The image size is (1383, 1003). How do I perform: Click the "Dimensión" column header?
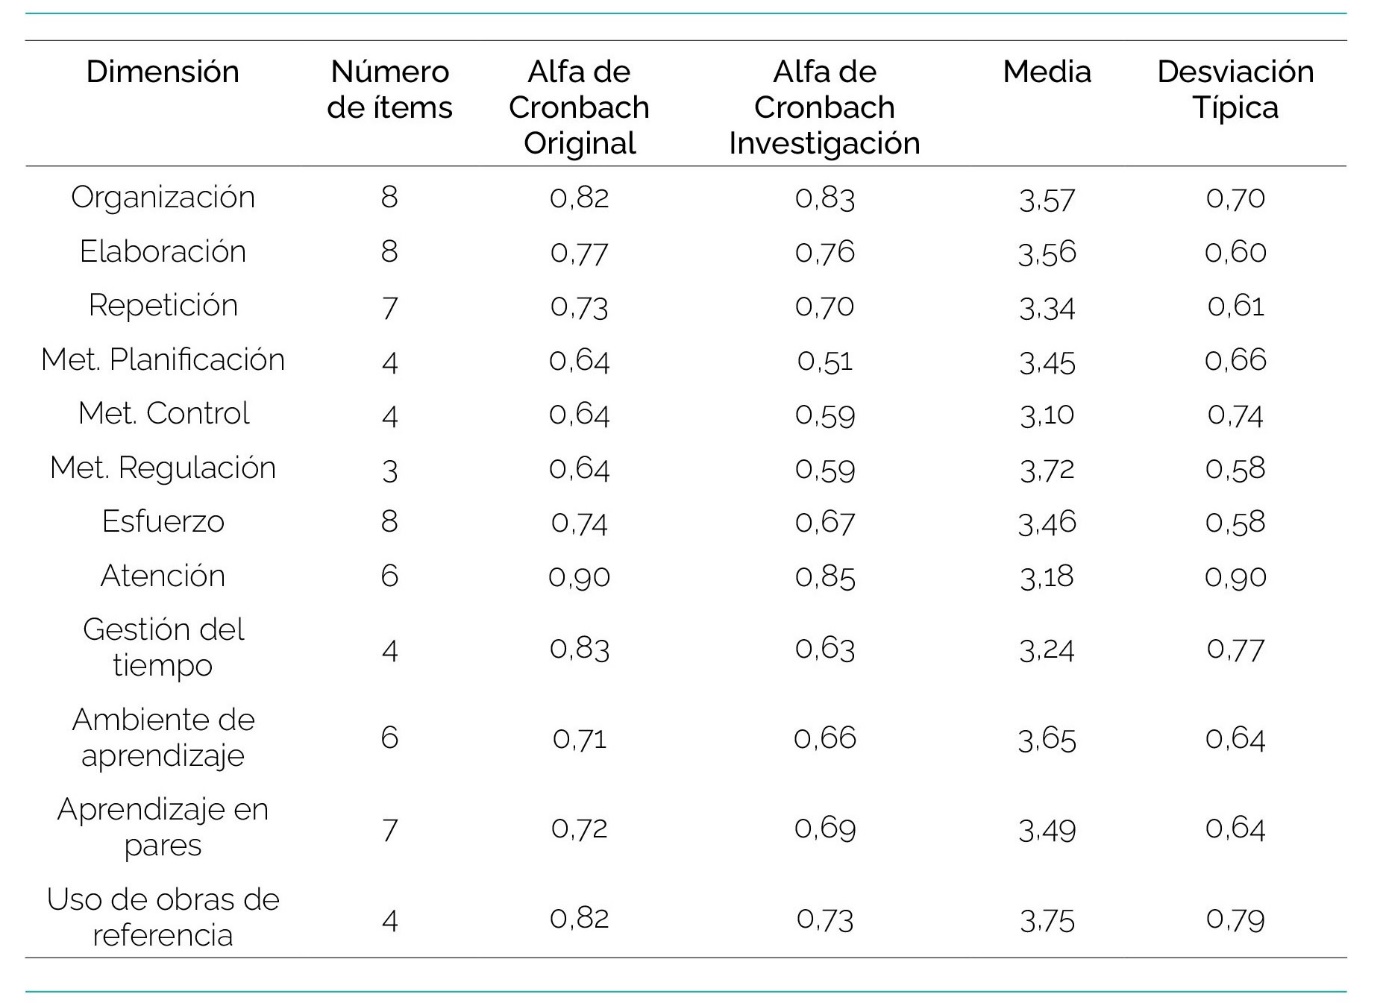pyautogui.click(x=163, y=72)
